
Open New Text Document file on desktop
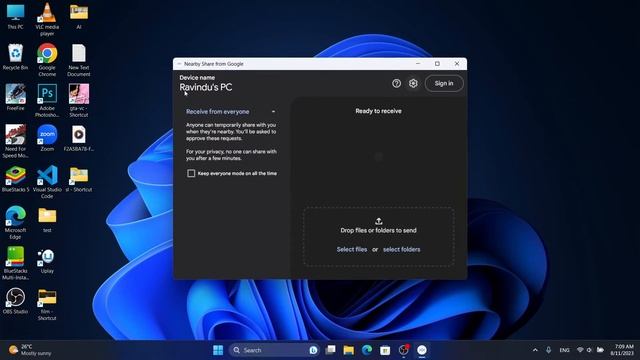coord(79,60)
